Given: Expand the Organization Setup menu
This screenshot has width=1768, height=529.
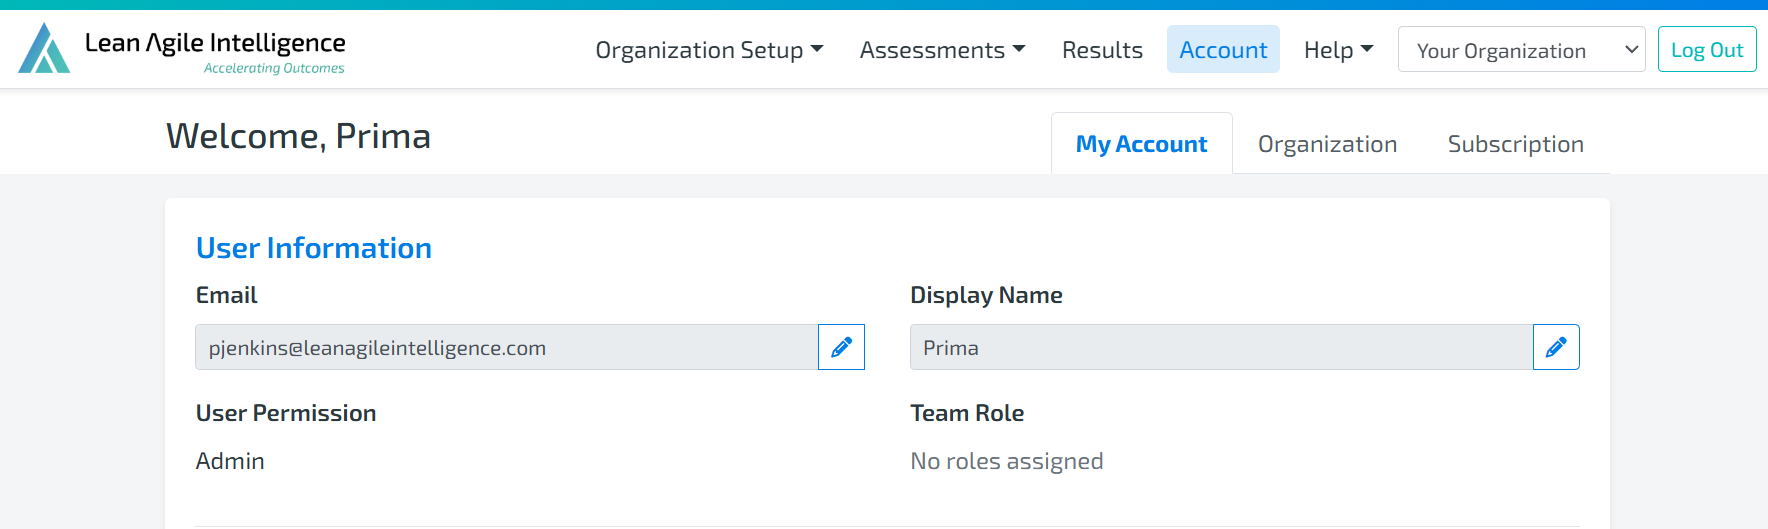Looking at the screenshot, I should 709,49.
